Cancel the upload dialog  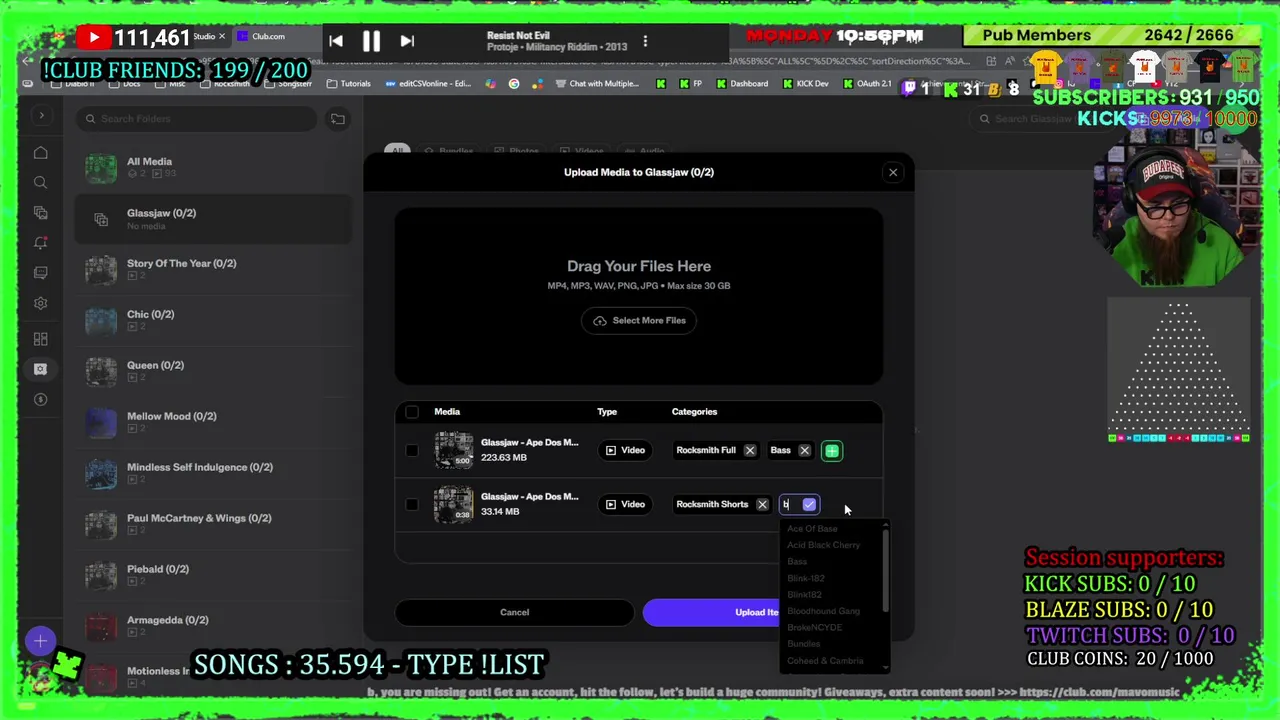(x=514, y=612)
